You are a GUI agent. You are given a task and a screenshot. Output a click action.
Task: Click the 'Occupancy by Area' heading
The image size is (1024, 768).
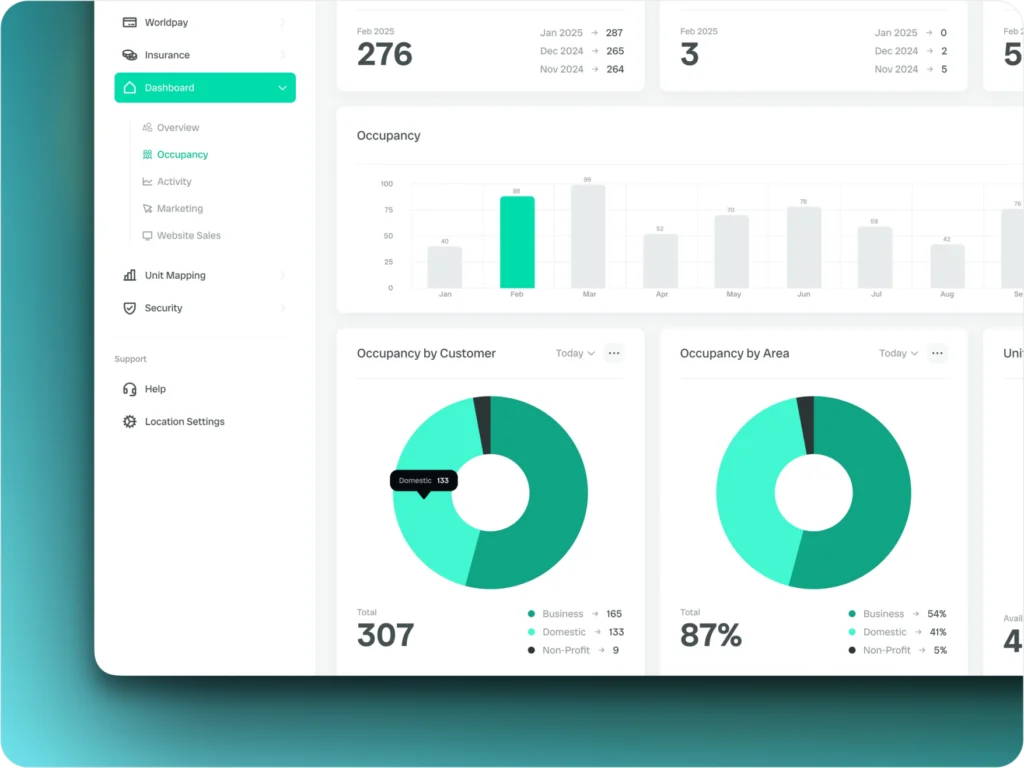coord(735,353)
